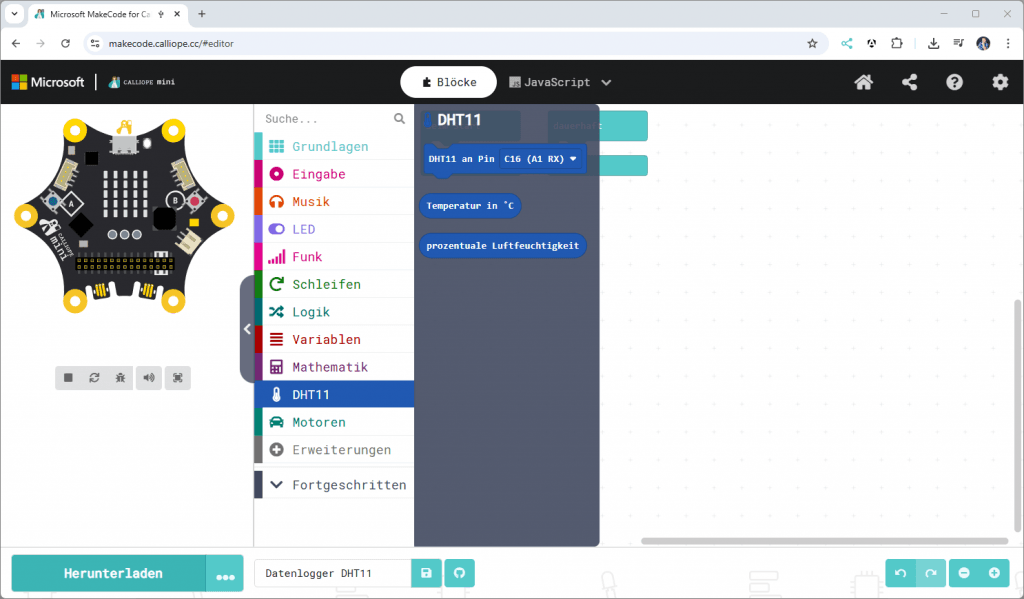Open the more options menu beside Herunterladen
The width and height of the screenshot is (1024, 599).
pos(226,573)
